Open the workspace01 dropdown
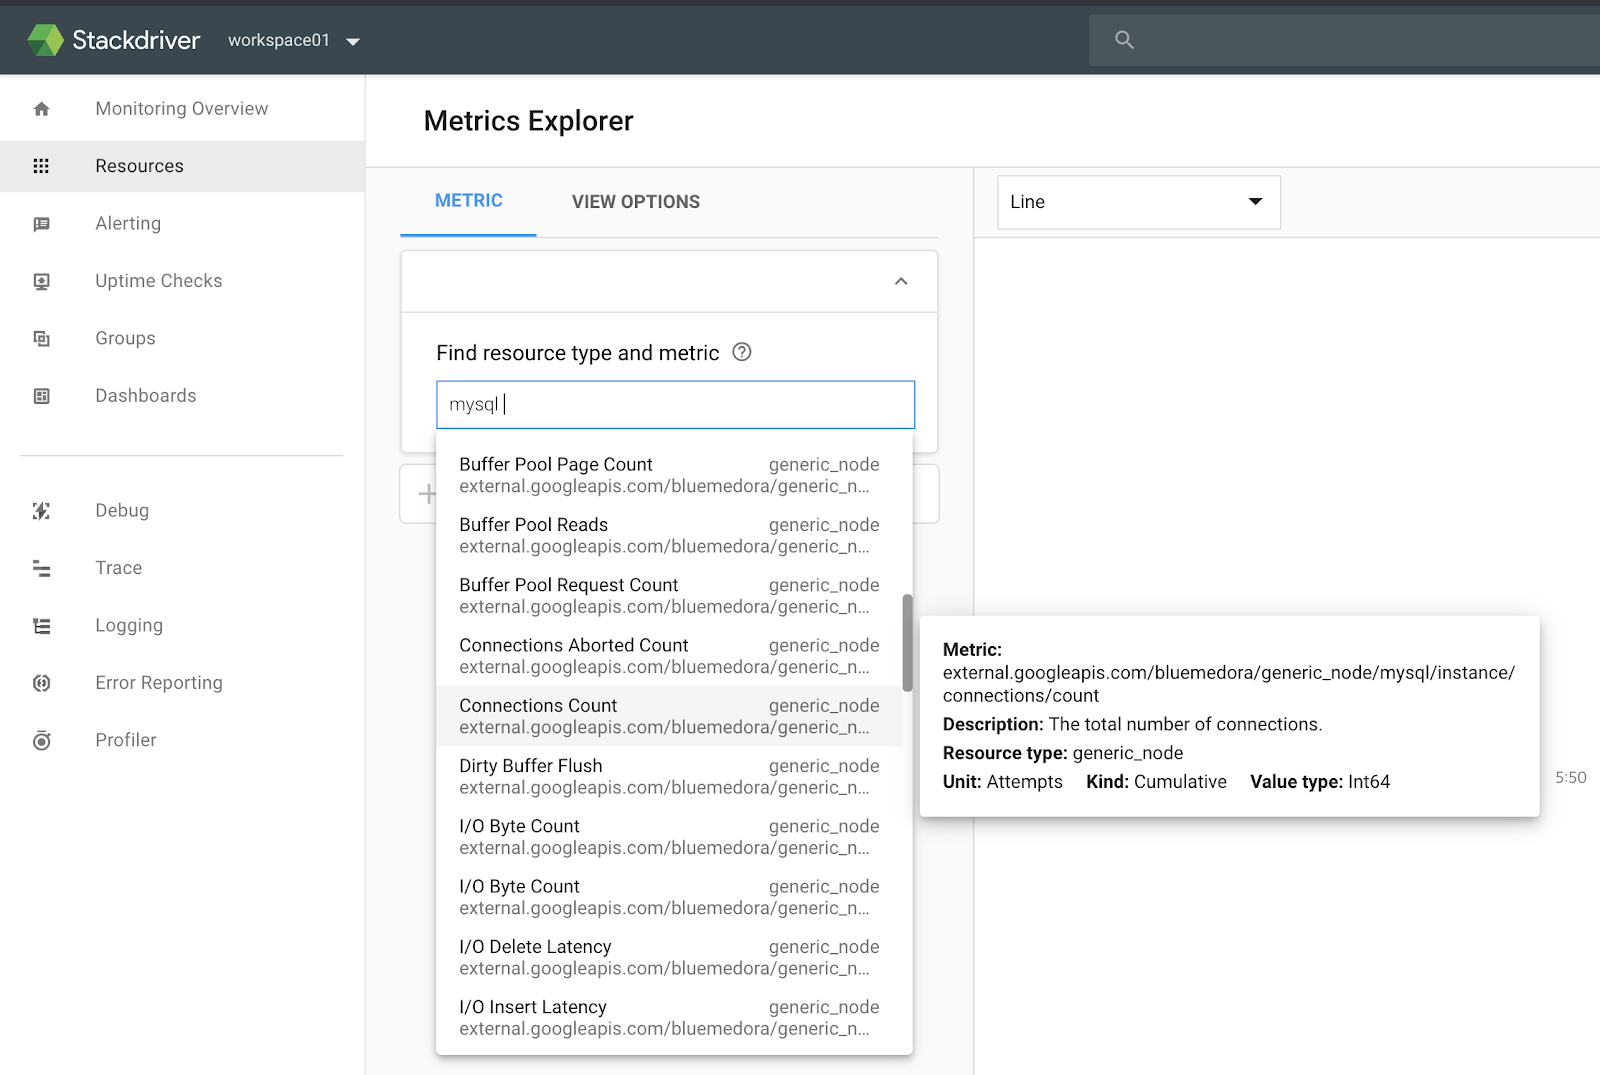Viewport: 1600px width, 1075px height. coord(293,40)
